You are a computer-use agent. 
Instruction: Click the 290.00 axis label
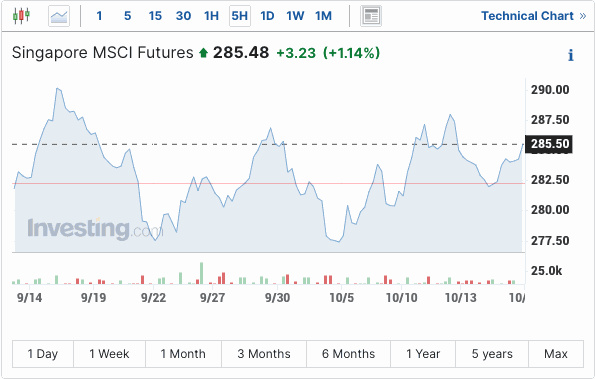pos(550,90)
